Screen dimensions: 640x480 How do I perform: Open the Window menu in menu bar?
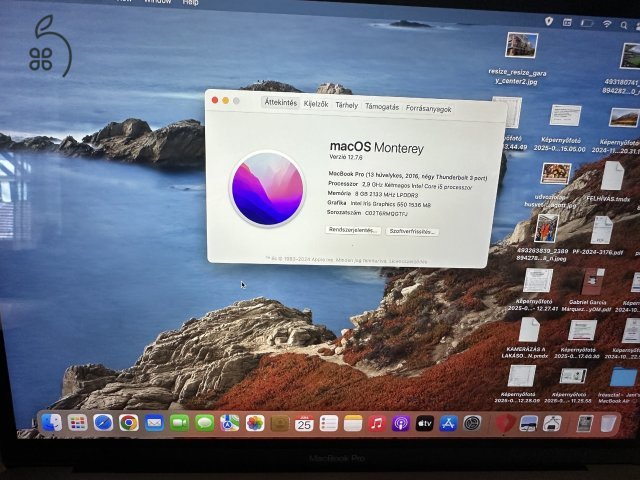coord(158,2)
